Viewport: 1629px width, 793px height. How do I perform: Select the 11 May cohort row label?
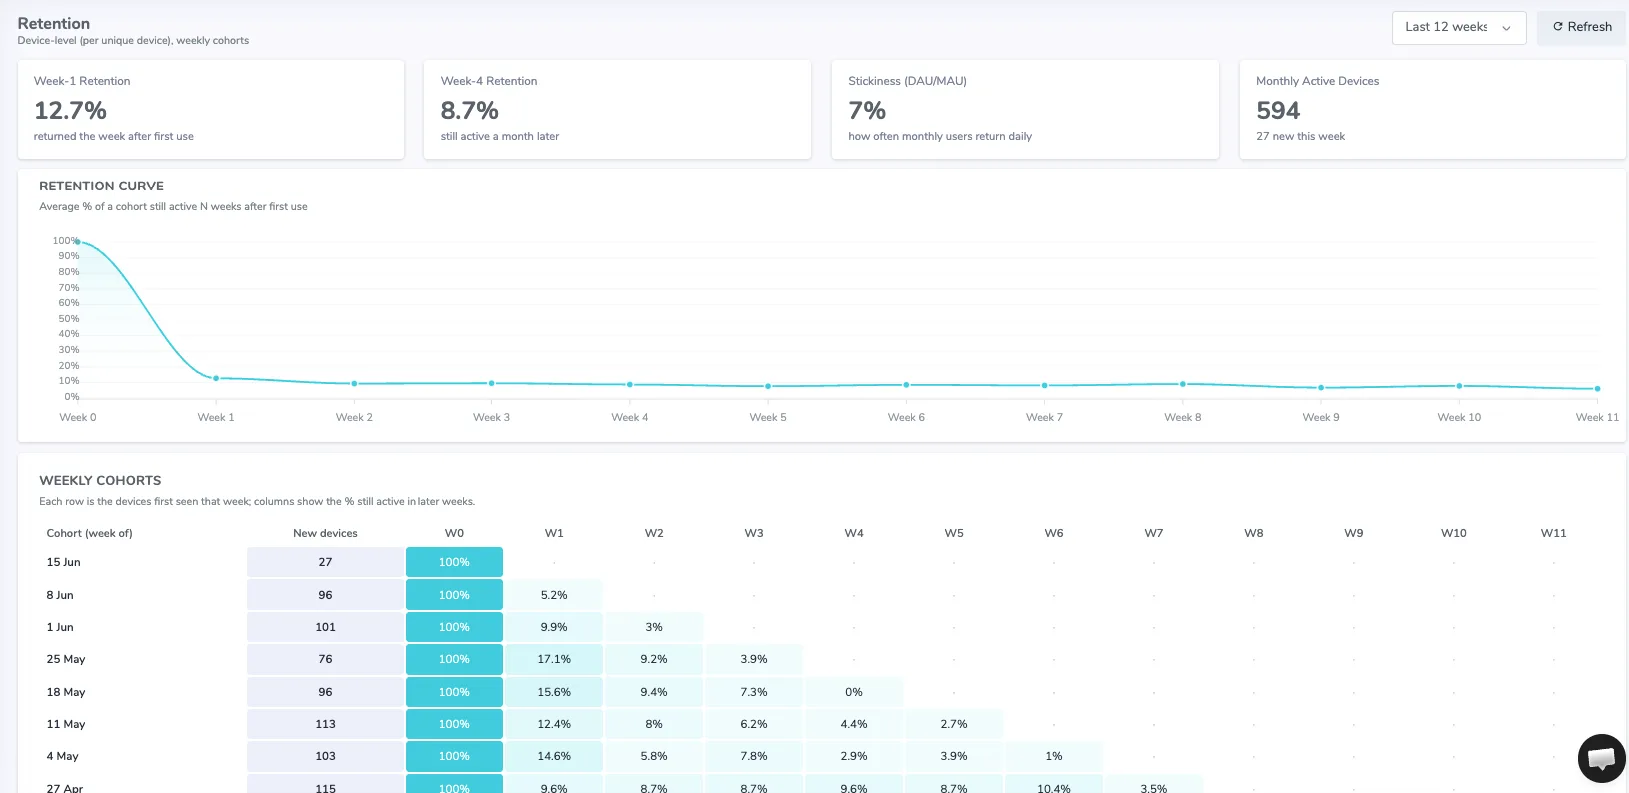pos(66,724)
